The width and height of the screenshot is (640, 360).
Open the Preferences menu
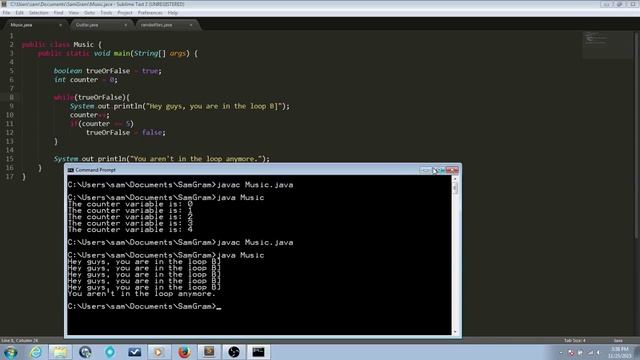[x=150, y=13]
